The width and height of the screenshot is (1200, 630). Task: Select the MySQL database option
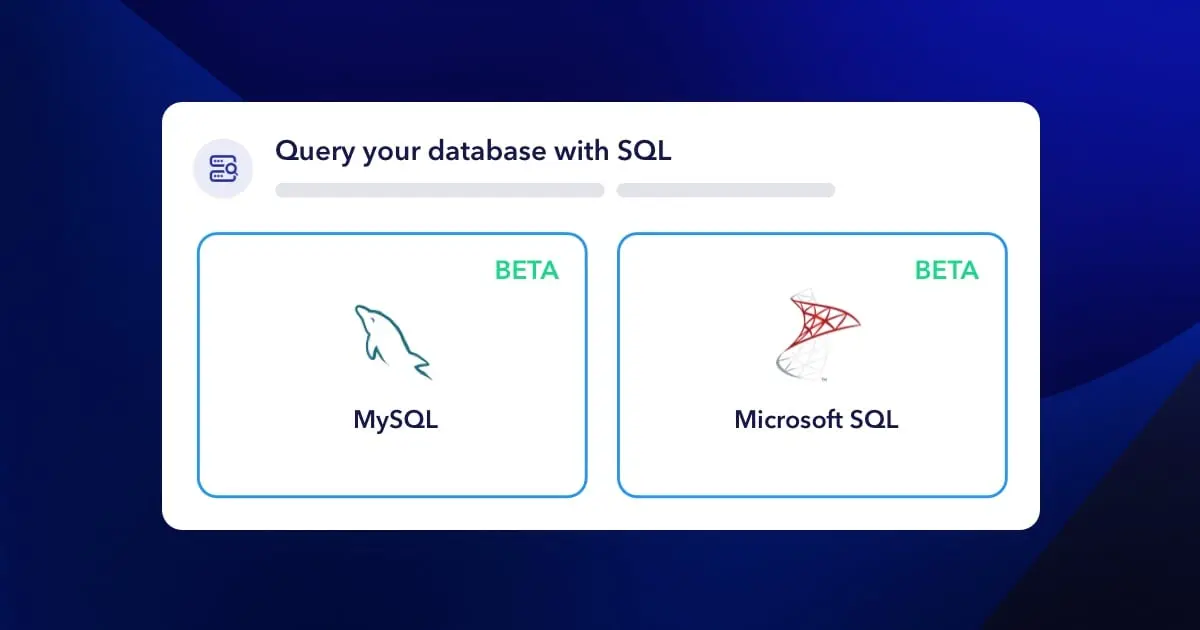[393, 365]
